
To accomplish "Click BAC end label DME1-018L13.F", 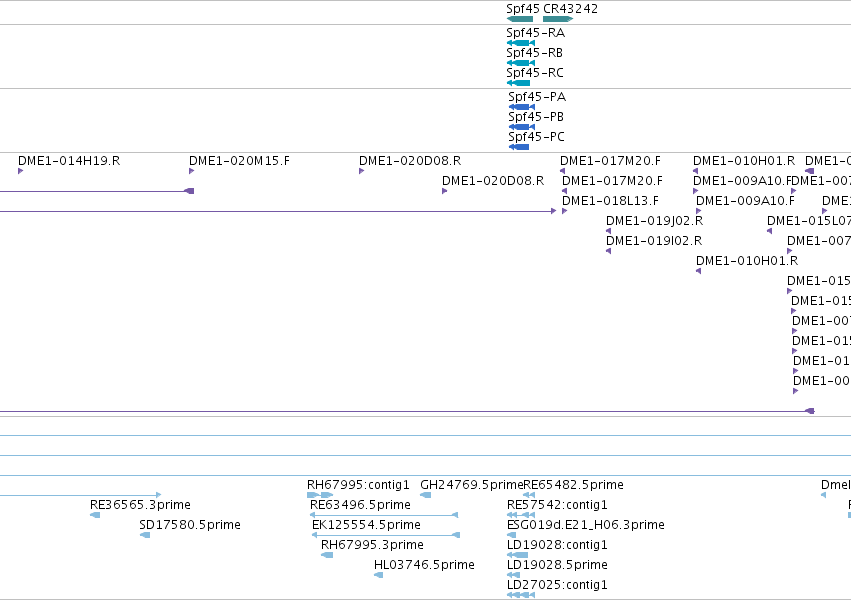I will pos(611,201).
